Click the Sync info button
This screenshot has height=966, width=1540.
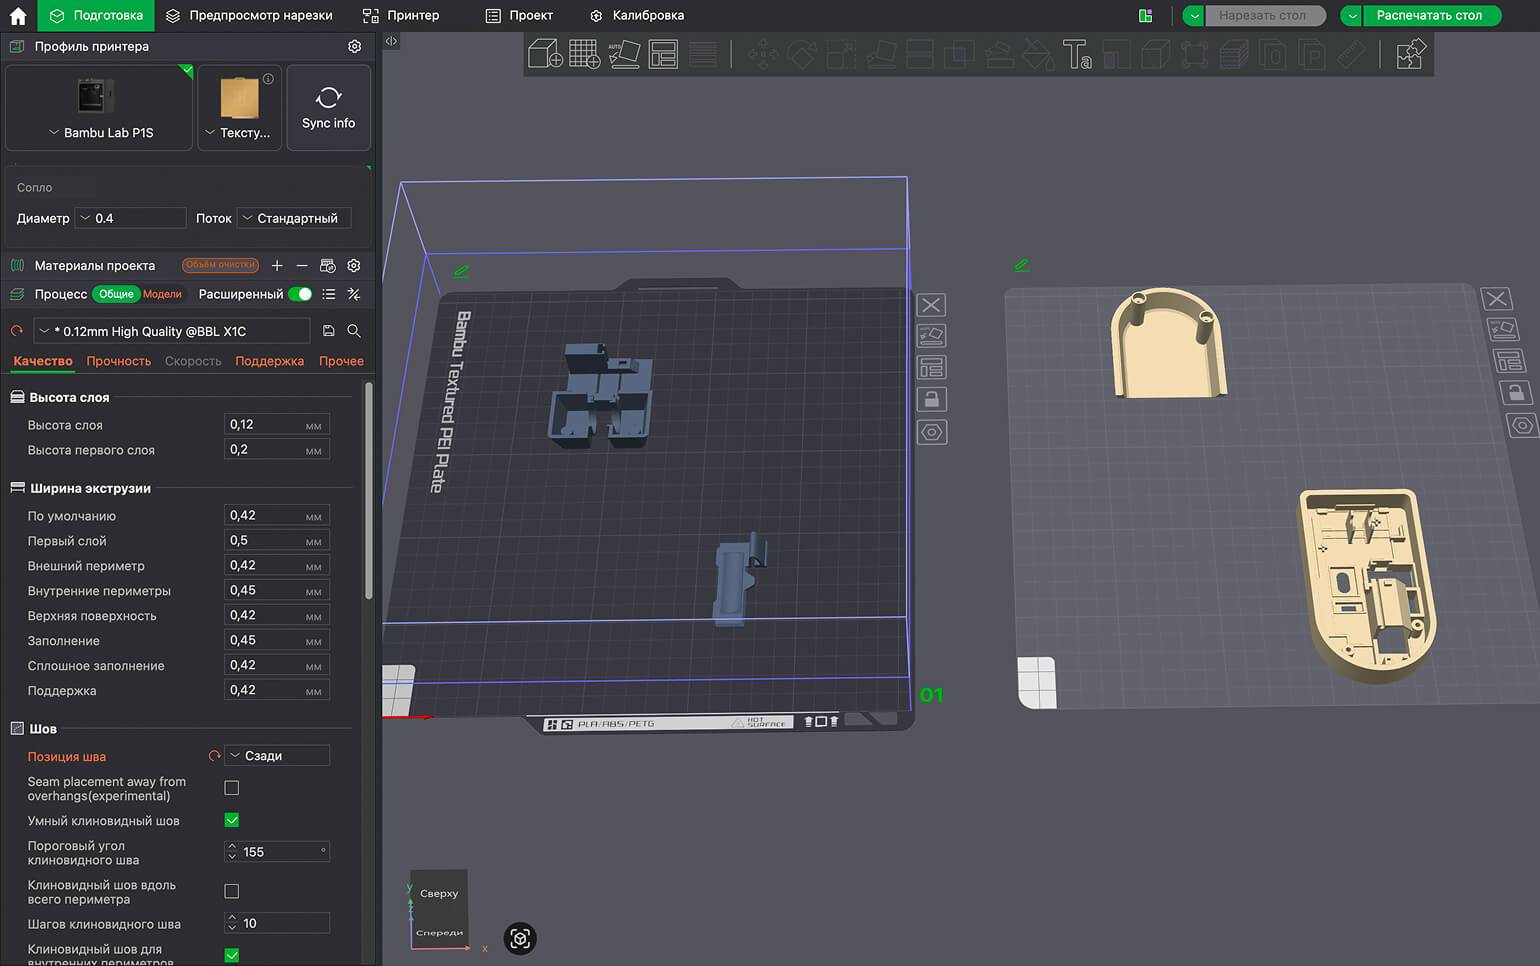tap(328, 107)
